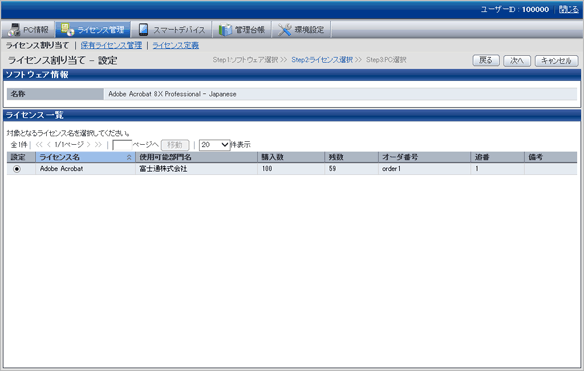Go to previous page with < arrow
The width and height of the screenshot is (584, 371).
(x=48, y=145)
